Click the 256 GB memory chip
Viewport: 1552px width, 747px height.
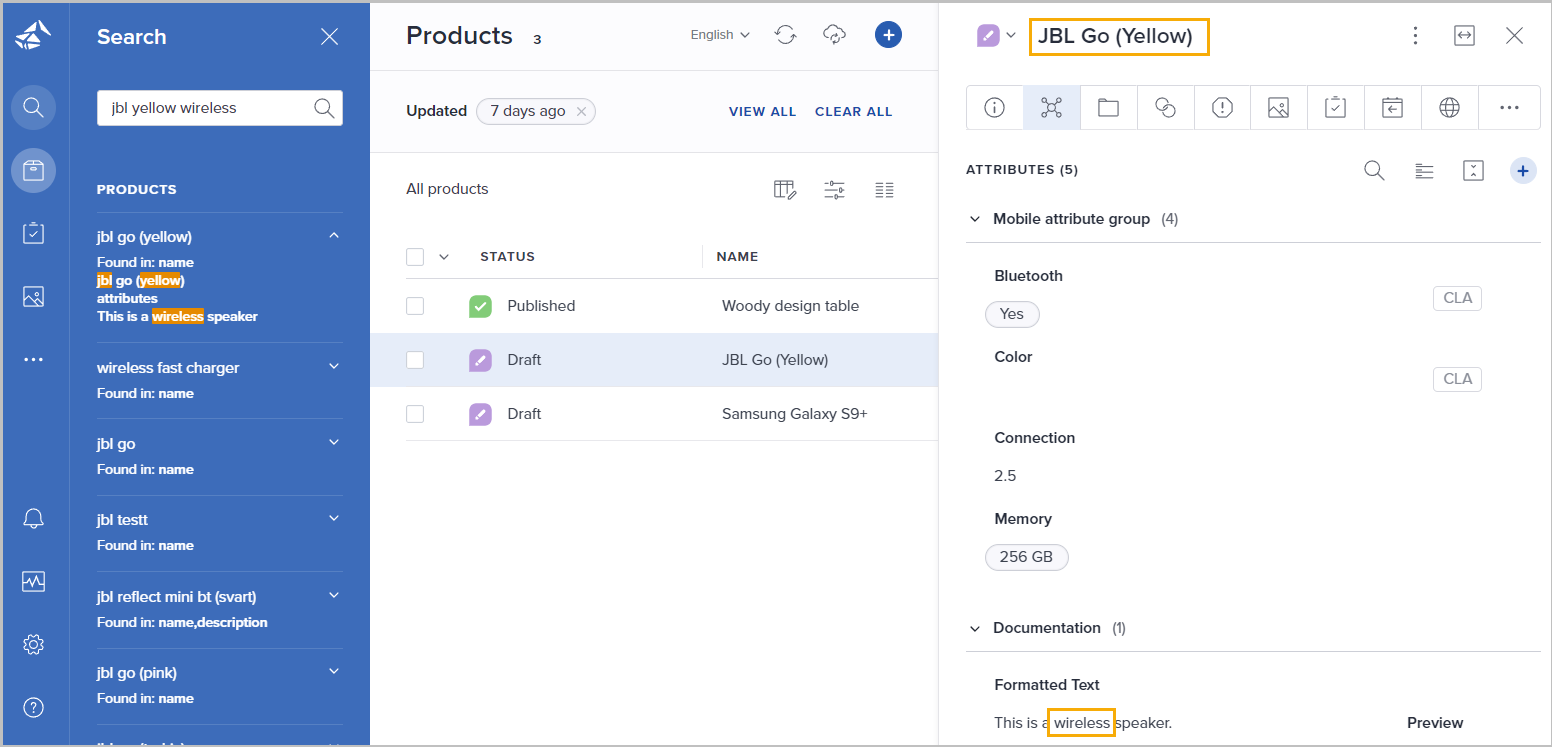point(1026,557)
